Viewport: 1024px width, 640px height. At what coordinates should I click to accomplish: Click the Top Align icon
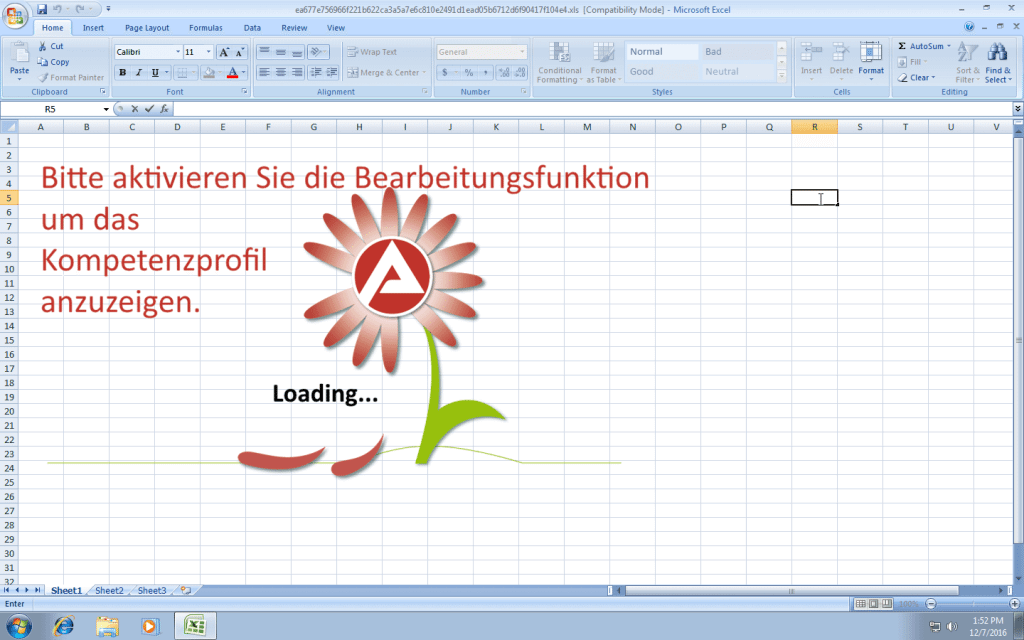click(x=264, y=52)
